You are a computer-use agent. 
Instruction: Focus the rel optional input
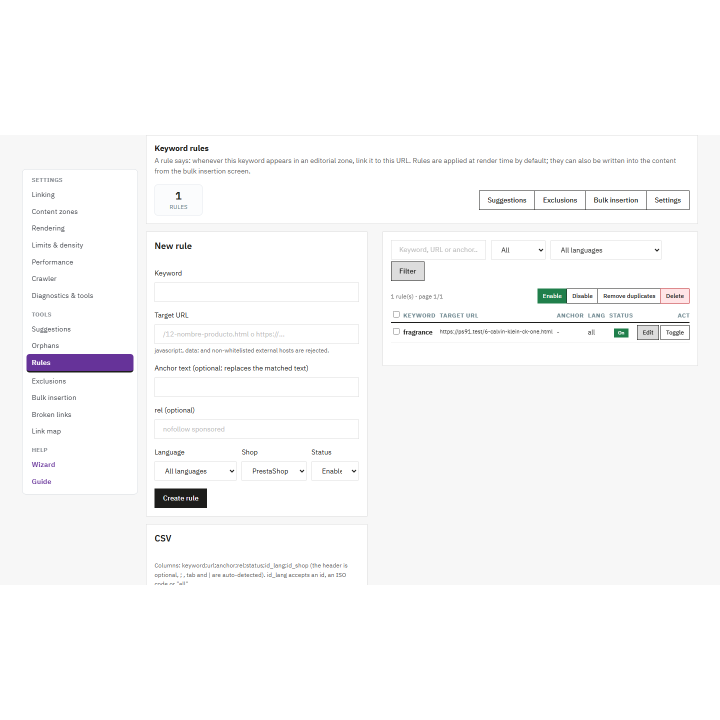tap(256, 429)
